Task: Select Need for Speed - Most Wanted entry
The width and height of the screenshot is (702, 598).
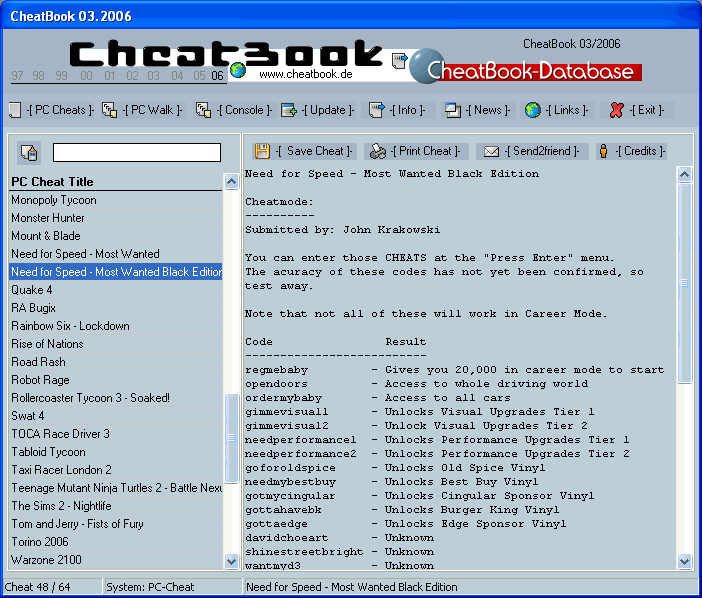Action: click(x=116, y=254)
